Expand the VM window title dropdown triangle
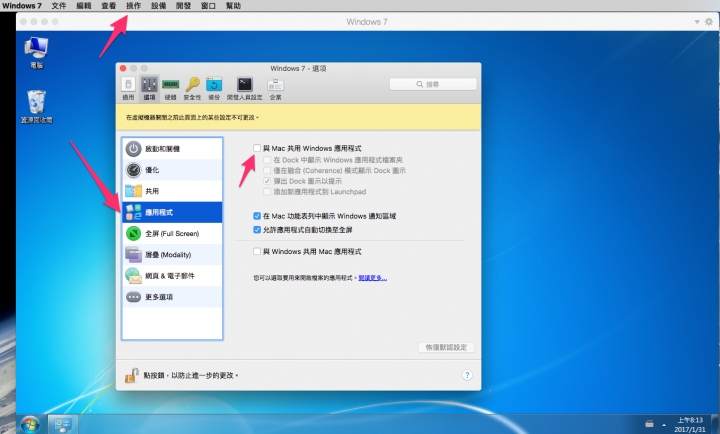 click(x=697, y=22)
